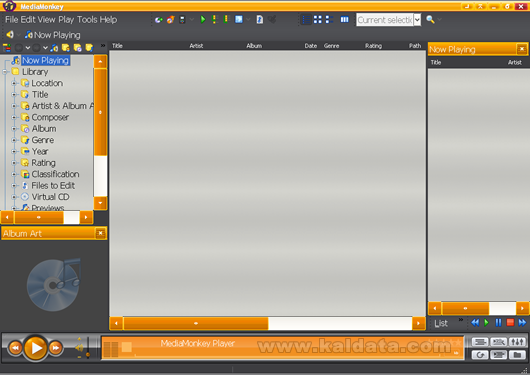530x375 pixels.
Task: Click the volume slider knob in the player
Action: pos(88,354)
